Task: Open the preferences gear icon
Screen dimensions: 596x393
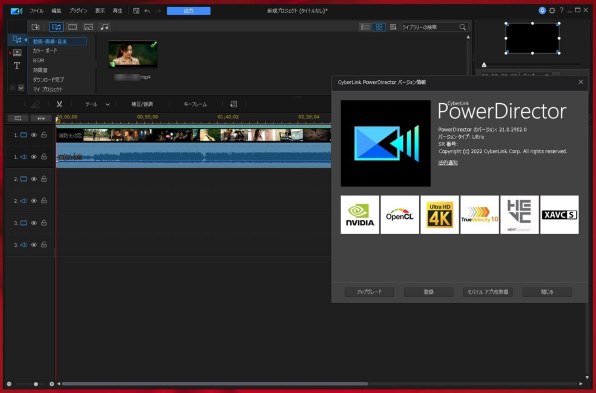Action: (x=552, y=11)
